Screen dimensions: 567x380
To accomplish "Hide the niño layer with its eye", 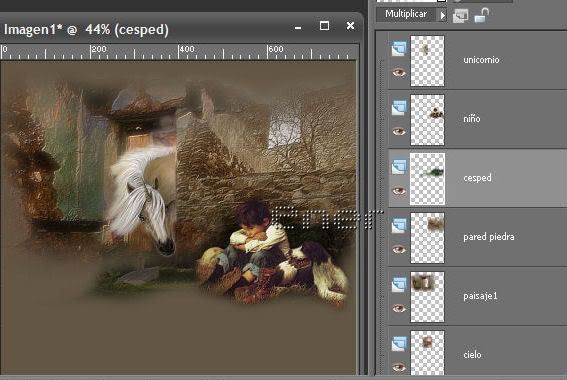I will click(399, 131).
